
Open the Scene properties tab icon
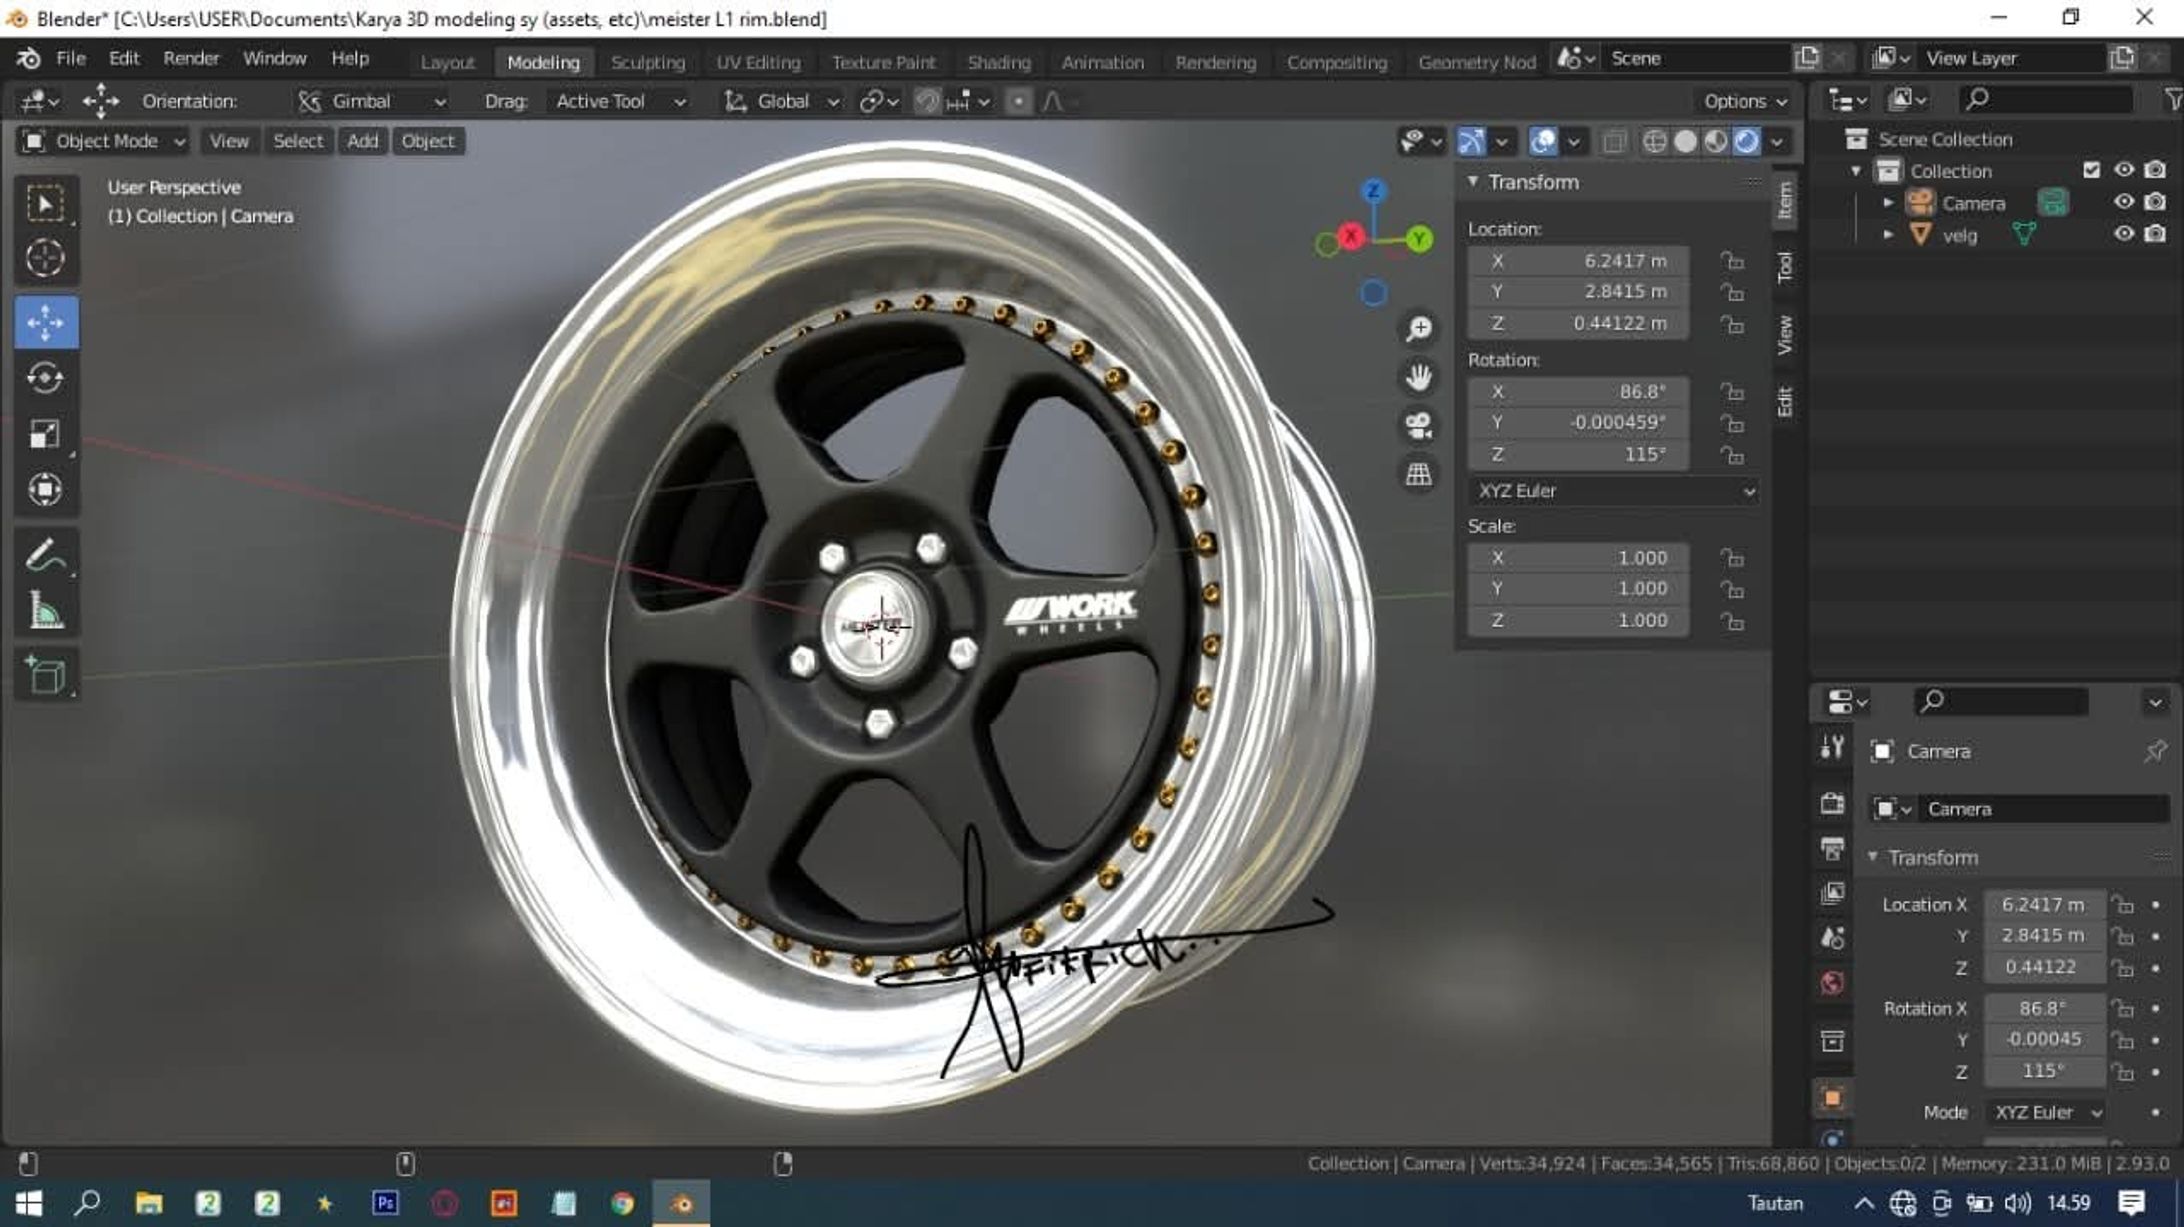point(1832,938)
